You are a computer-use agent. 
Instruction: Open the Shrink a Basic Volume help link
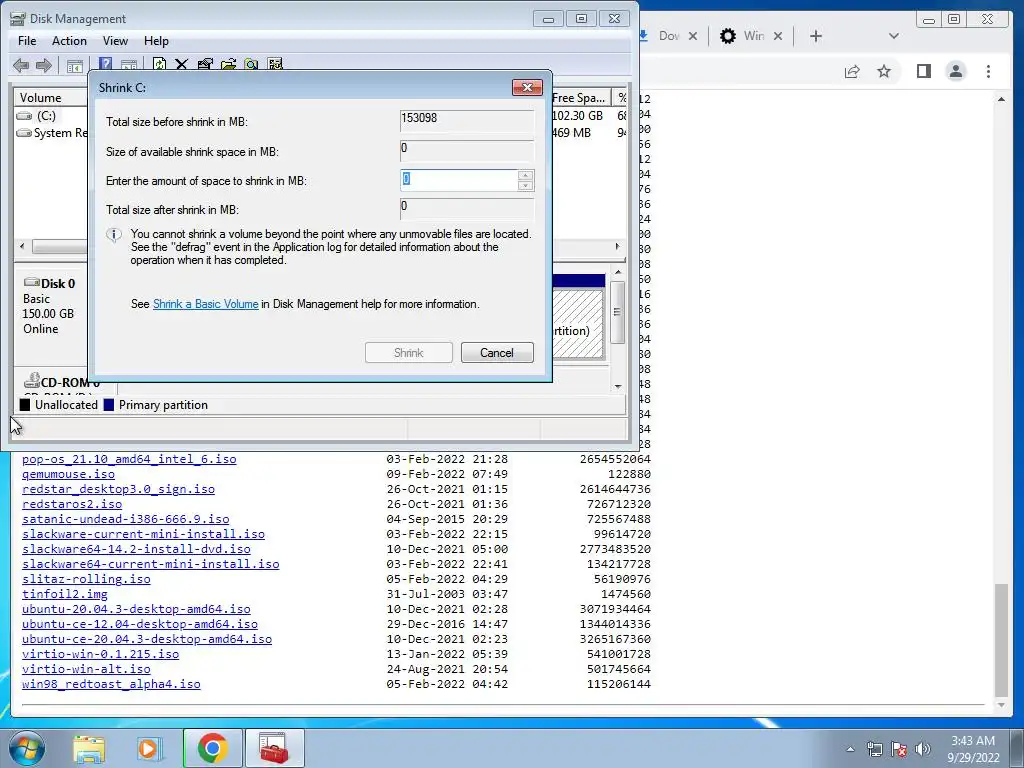point(205,304)
